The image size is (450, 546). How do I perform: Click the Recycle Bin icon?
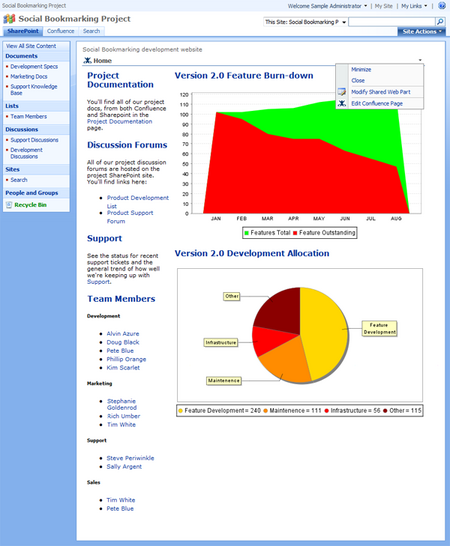(x=9, y=205)
